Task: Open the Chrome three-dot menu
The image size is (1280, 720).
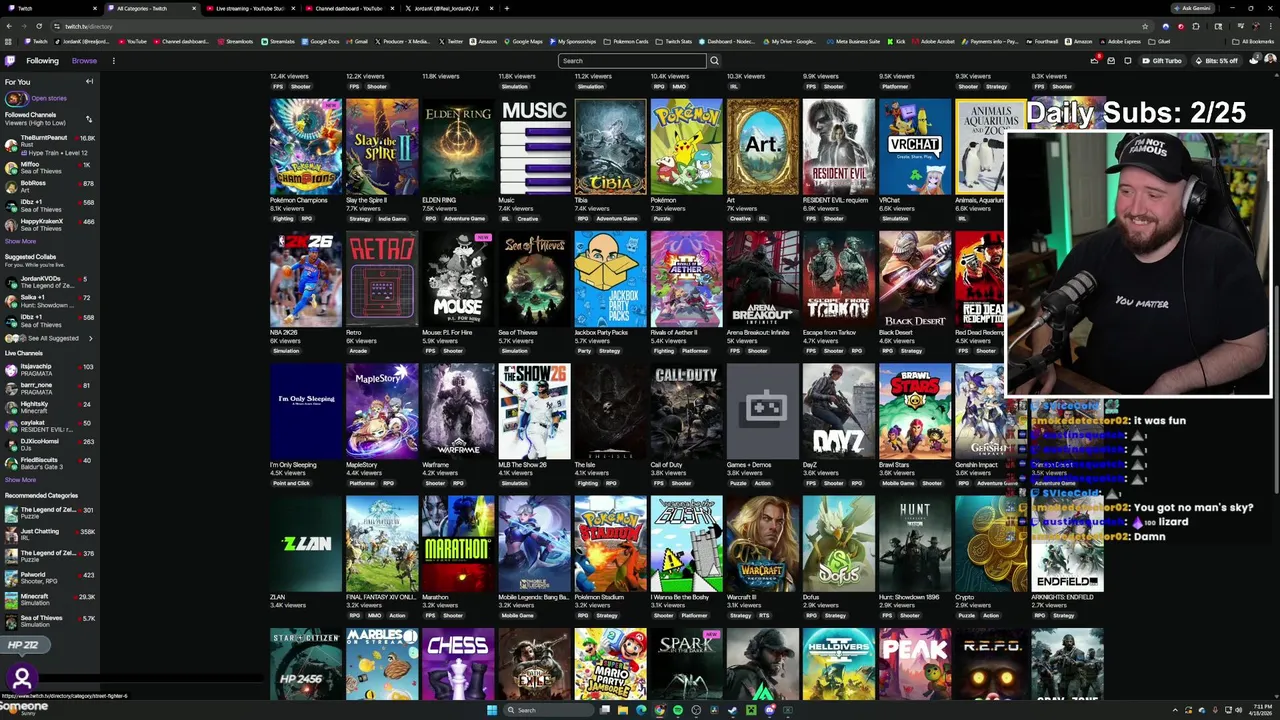Action: 1270,26
